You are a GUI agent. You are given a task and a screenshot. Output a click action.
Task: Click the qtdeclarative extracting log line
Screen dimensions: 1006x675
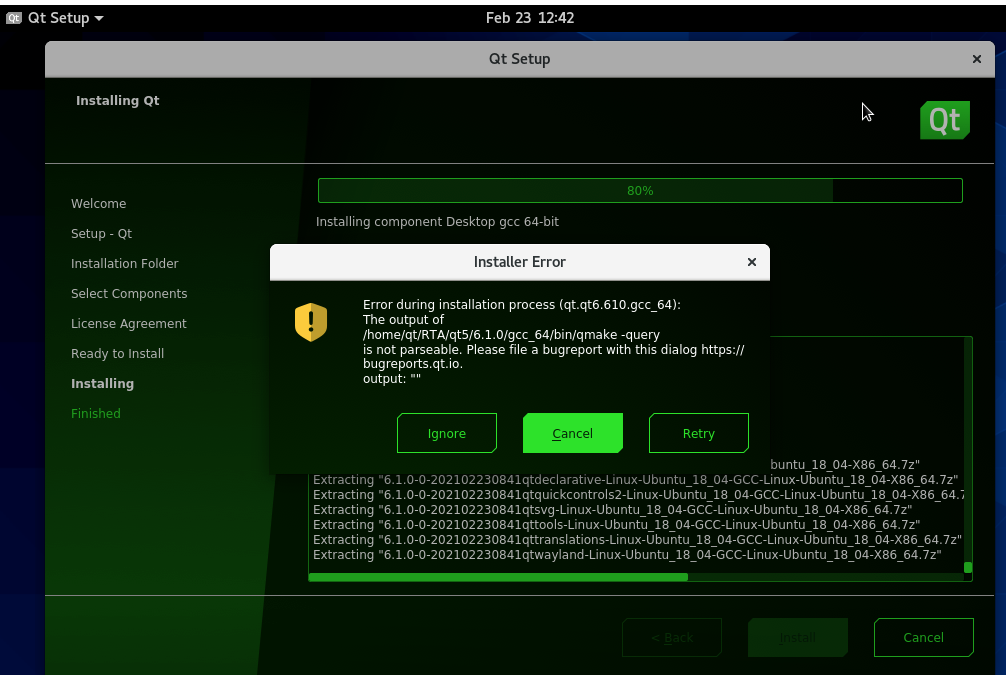[x=635, y=479]
